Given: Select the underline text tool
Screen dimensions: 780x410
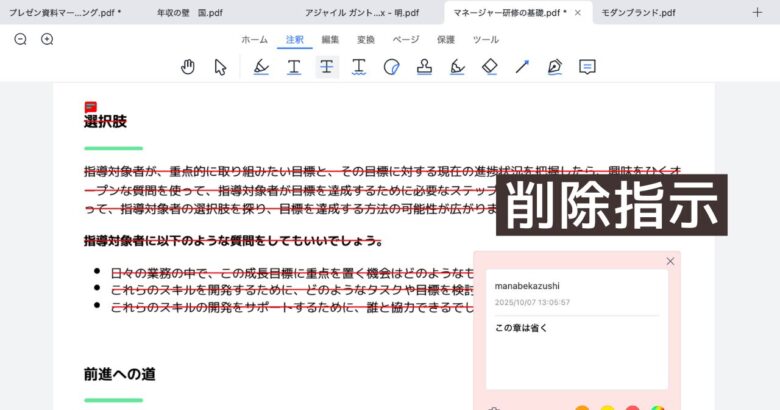Looking at the screenshot, I should pos(293,67).
